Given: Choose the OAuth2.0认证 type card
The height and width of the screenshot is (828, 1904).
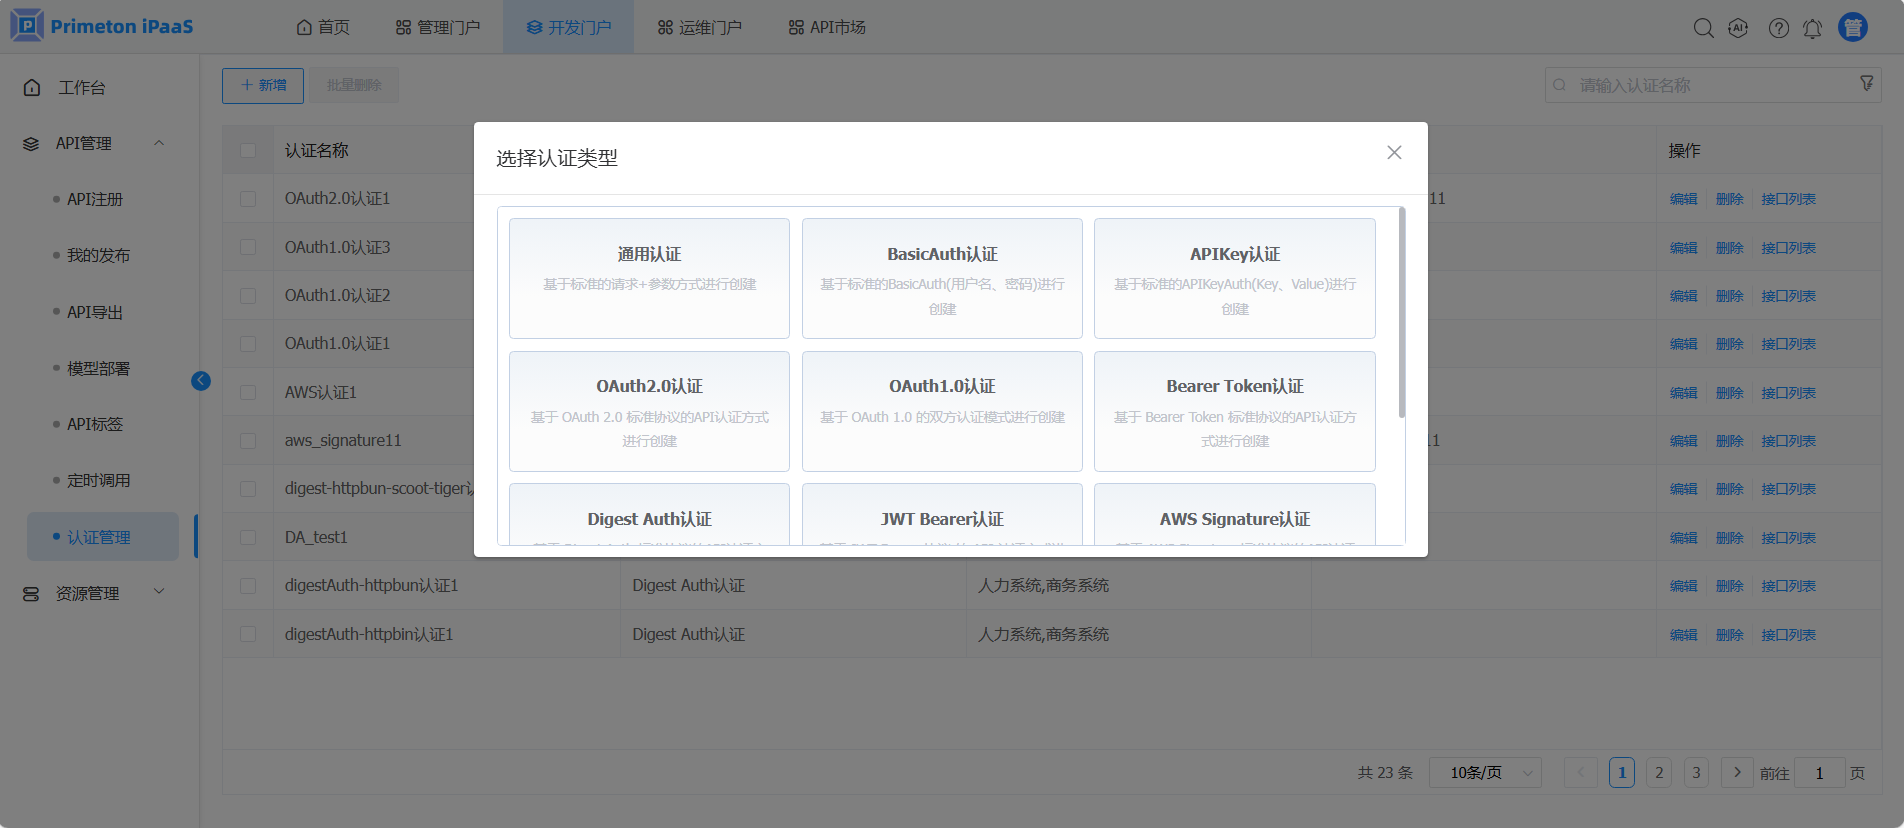Looking at the screenshot, I should (x=649, y=411).
